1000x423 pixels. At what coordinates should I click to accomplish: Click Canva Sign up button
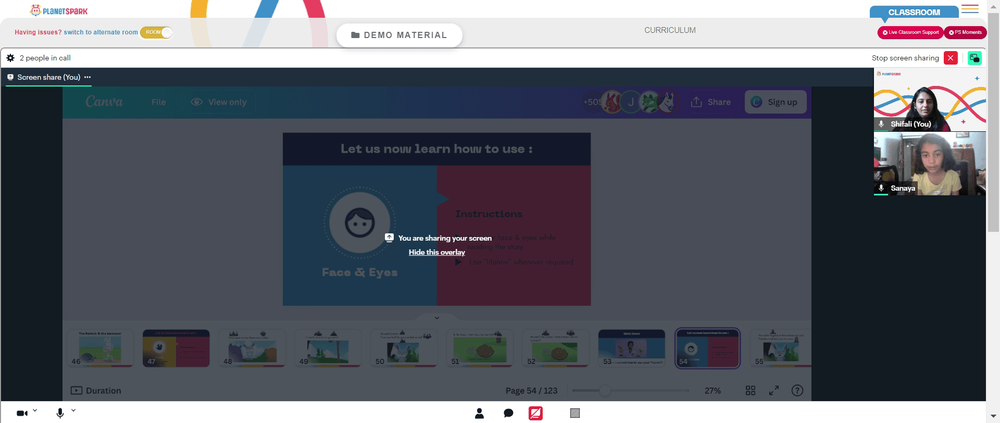tap(775, 102)
